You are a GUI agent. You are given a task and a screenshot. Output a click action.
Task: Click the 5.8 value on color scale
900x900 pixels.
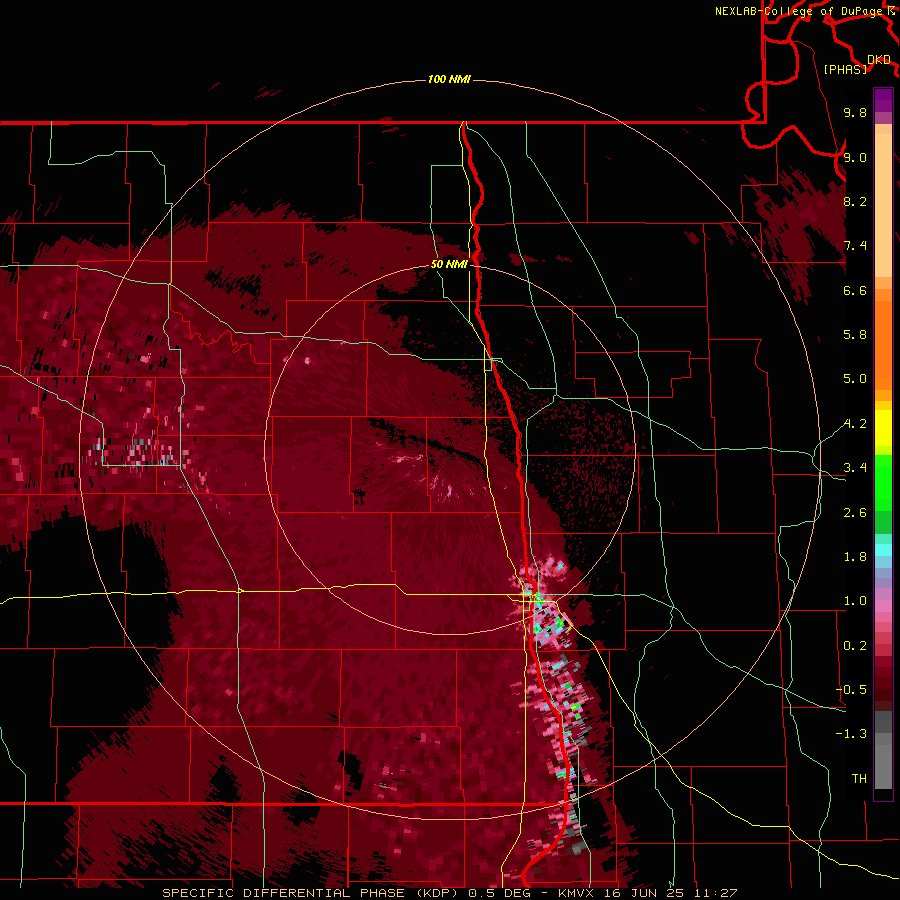pos(855,335)
